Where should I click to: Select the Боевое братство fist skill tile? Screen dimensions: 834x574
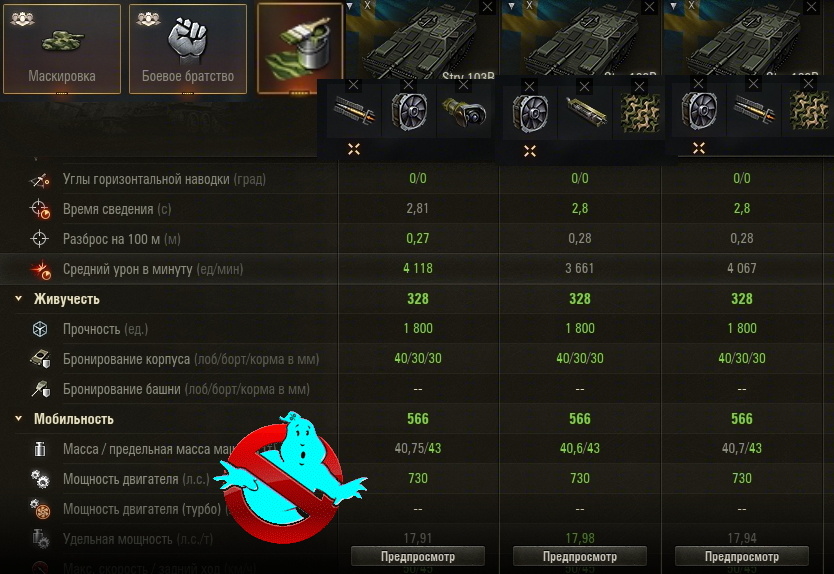(188, 49)
